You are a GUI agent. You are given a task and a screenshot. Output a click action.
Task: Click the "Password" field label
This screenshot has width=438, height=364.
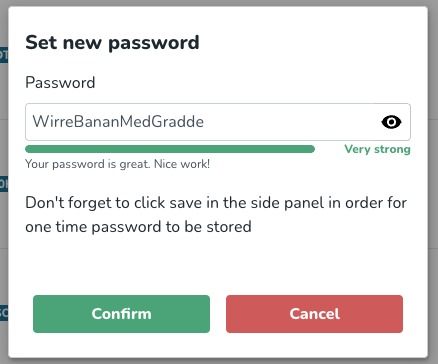pos(60,82)
